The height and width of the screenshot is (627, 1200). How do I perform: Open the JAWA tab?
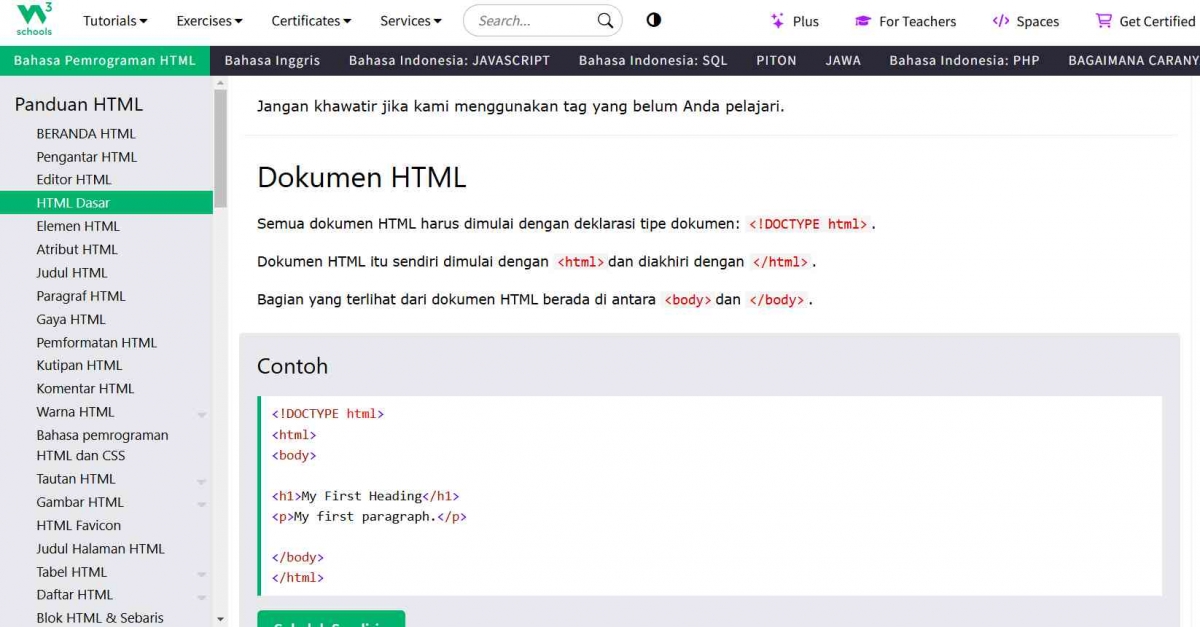click(x=843, y=60)
